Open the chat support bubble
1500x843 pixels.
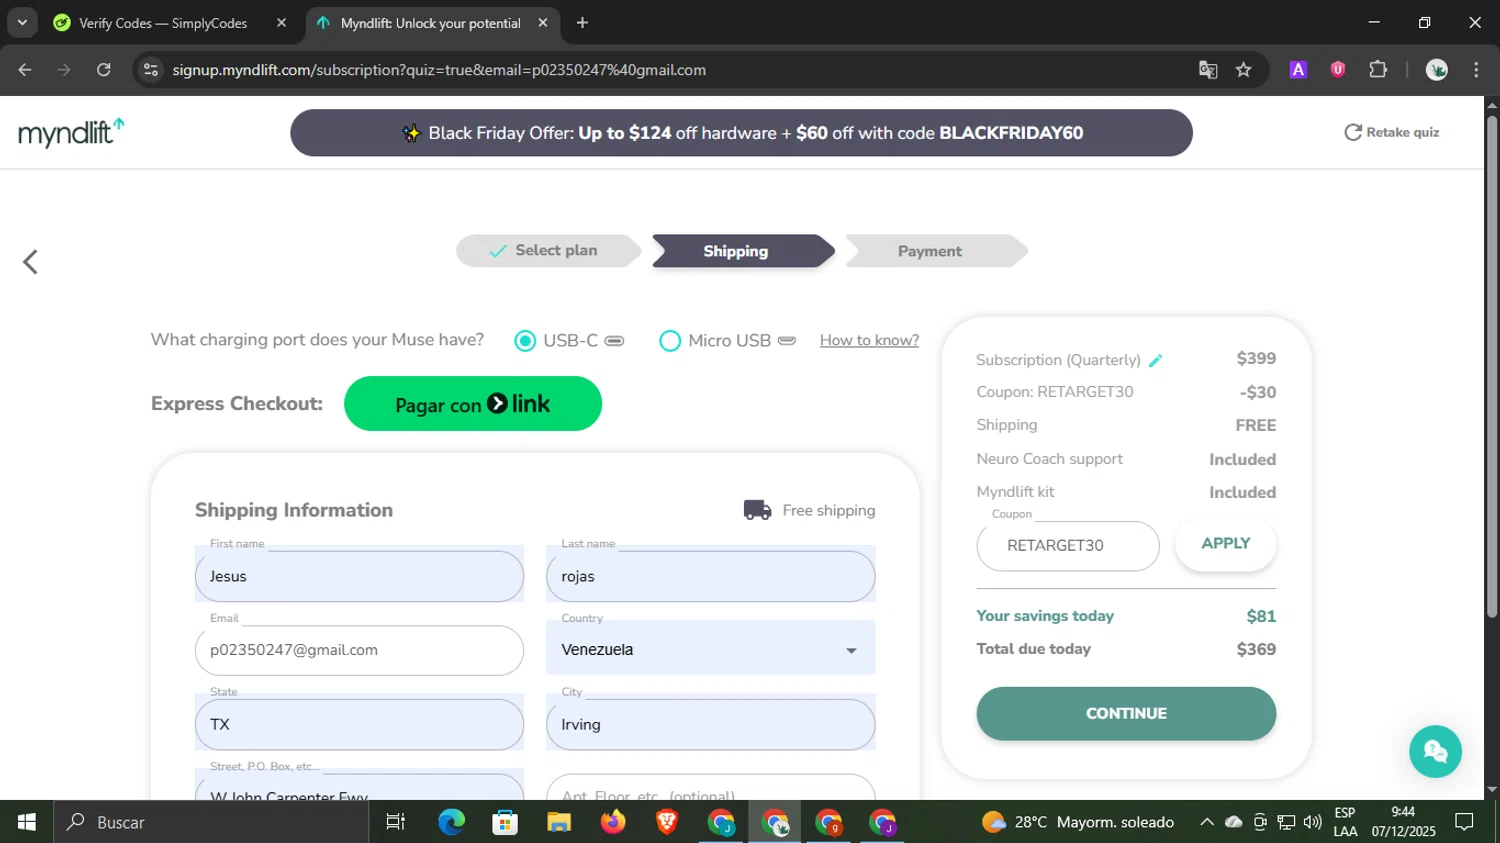point(1435,751)
